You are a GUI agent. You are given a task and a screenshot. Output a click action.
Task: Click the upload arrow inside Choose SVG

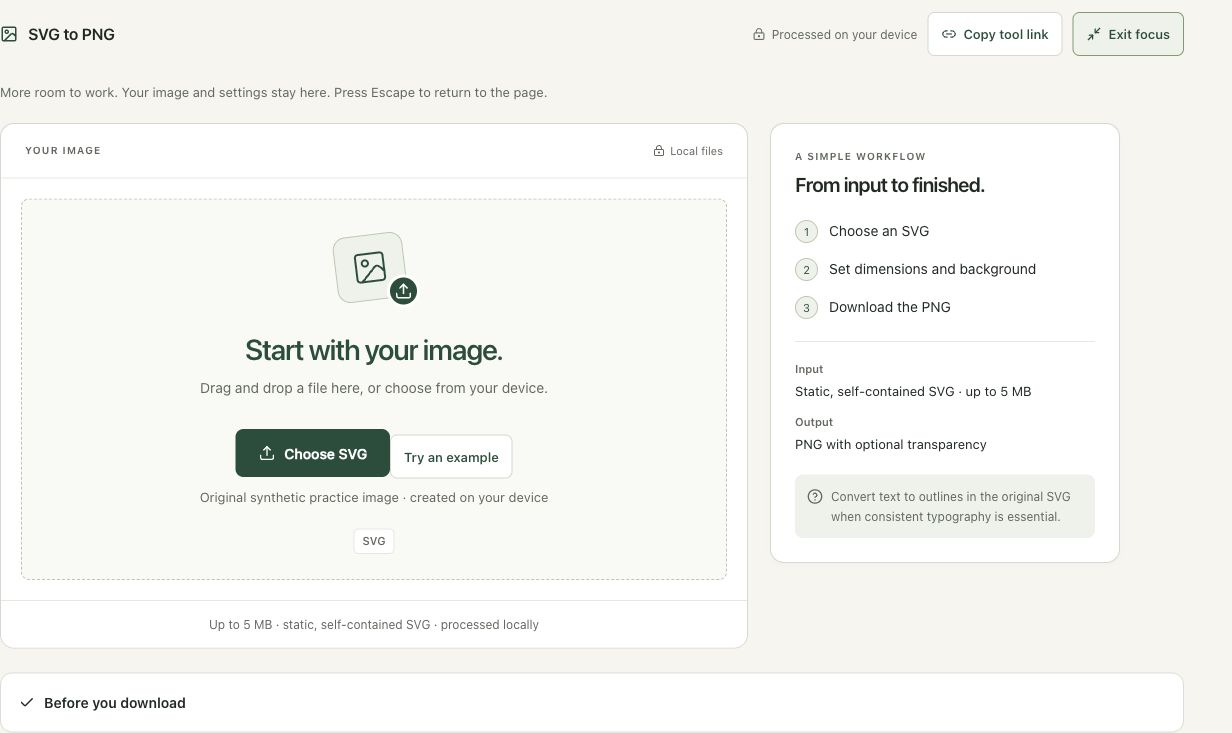[x=267, y=453]
